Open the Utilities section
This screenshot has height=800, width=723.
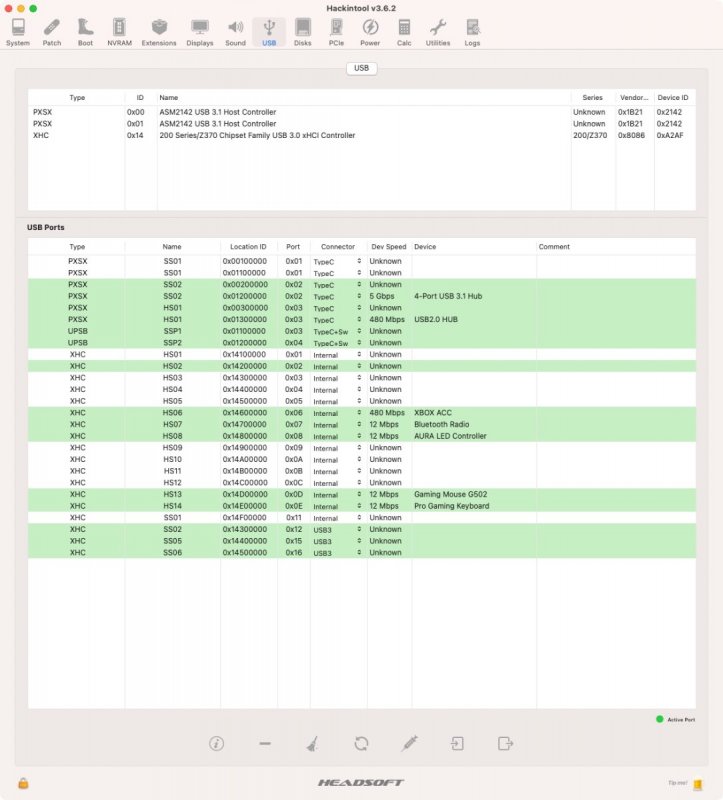438,33
